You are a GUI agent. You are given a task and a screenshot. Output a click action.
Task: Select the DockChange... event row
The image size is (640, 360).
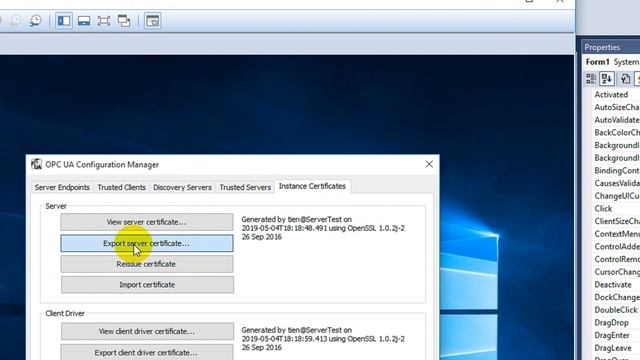(616, 297)
